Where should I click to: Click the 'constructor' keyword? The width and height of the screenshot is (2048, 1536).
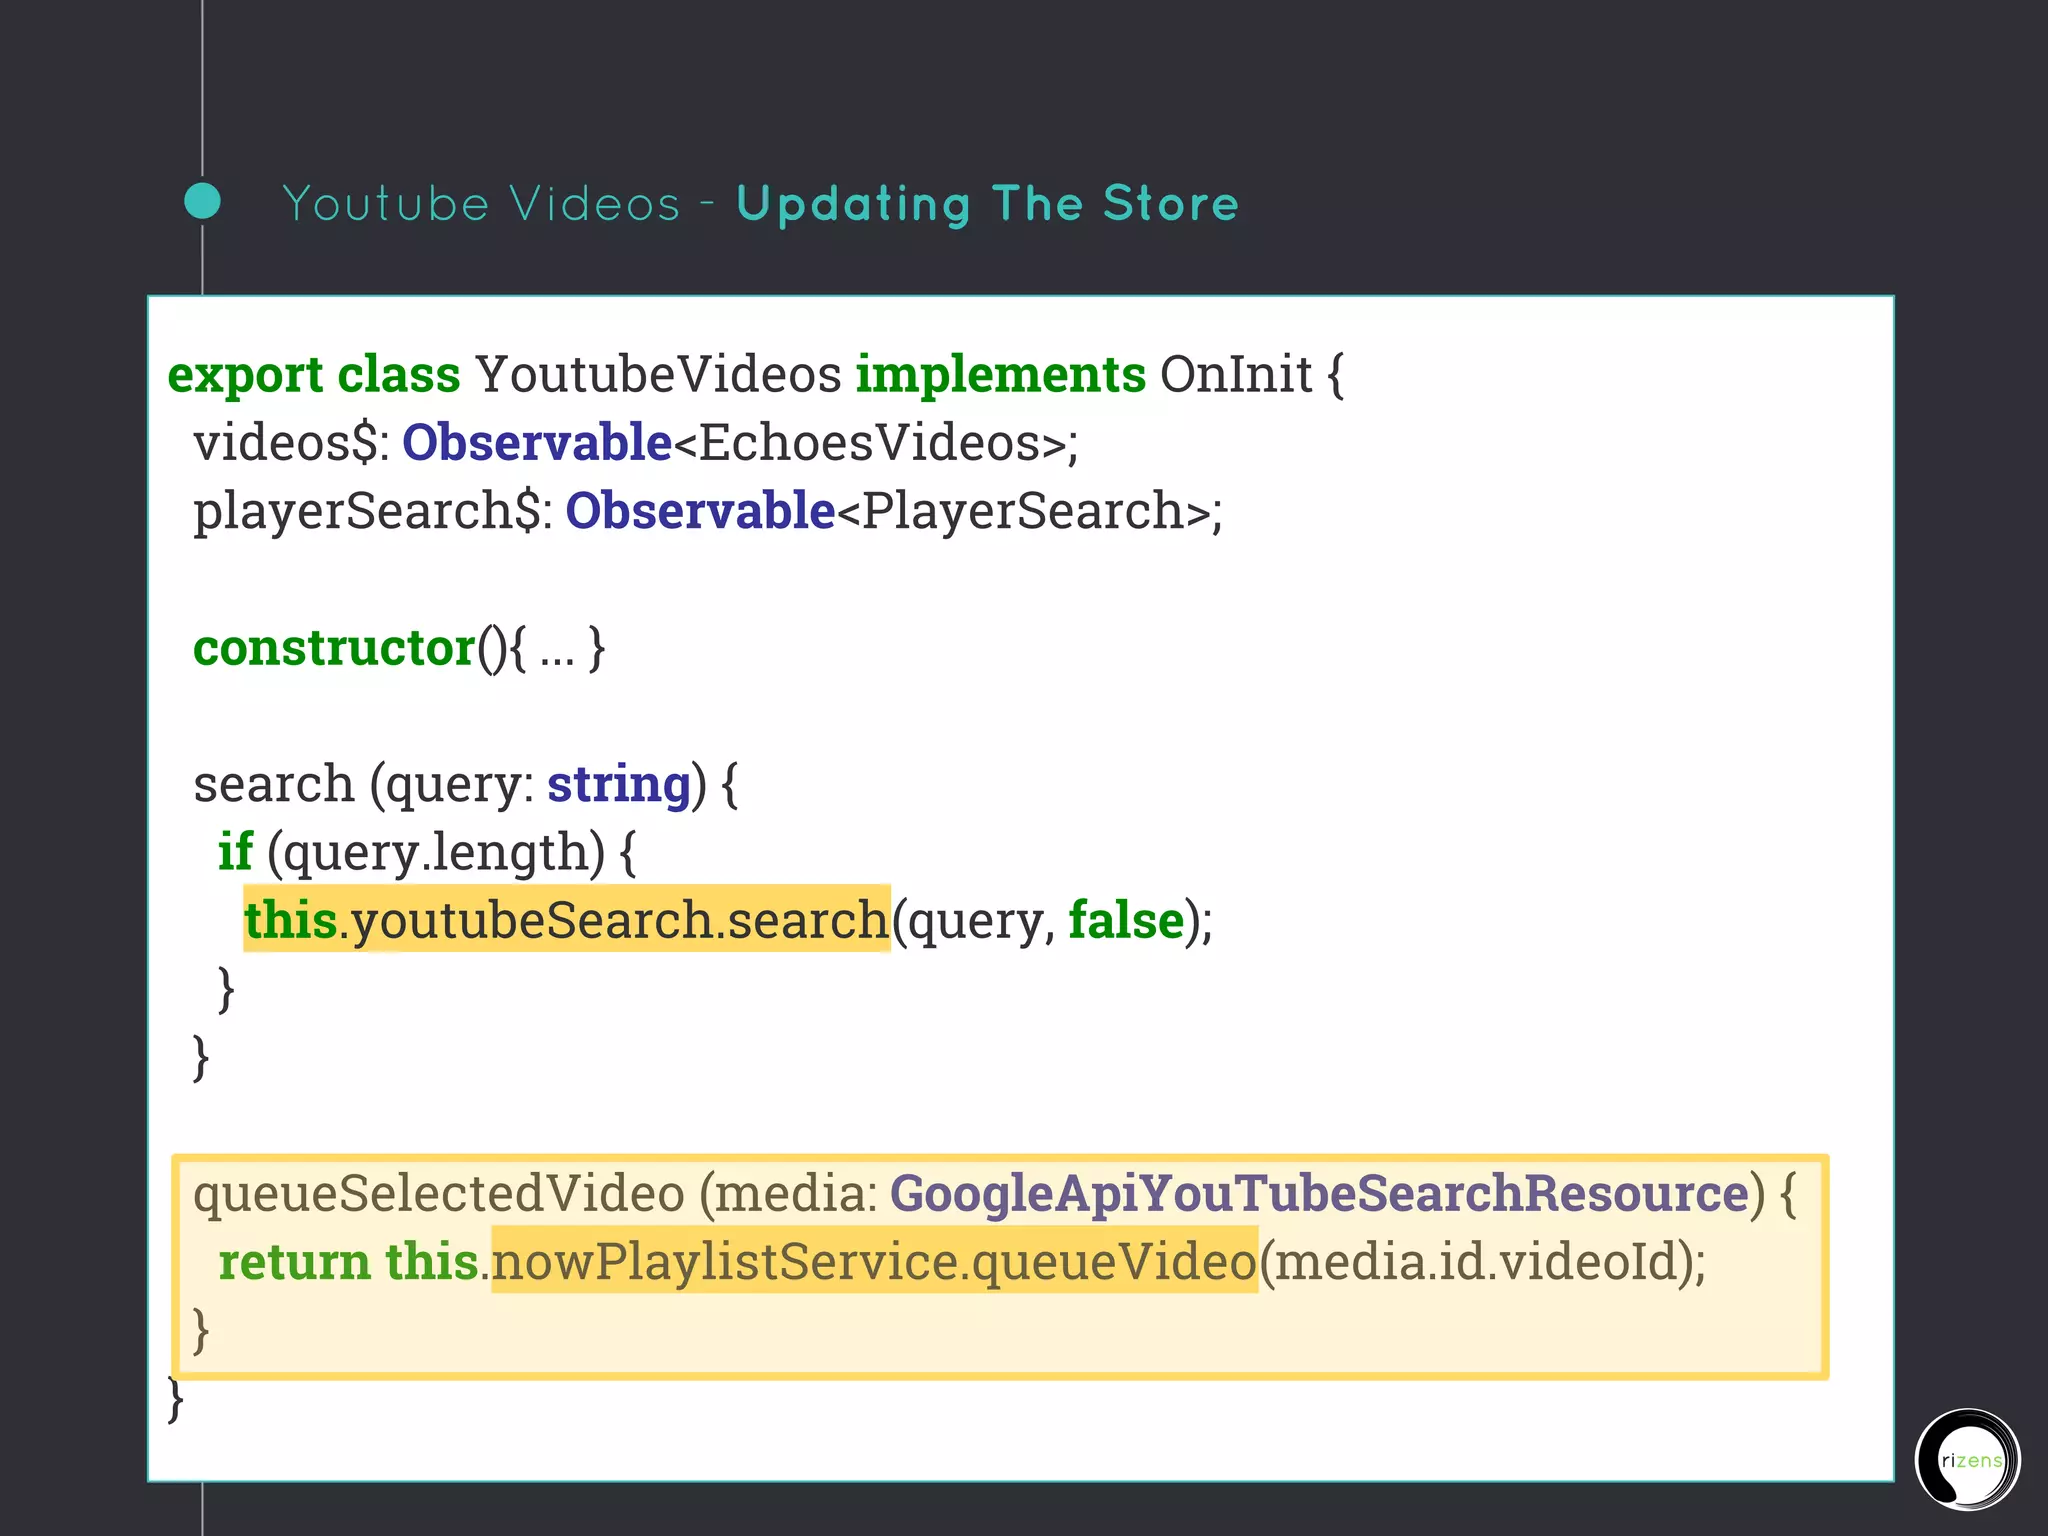pyautogui.click(x=334, y=648)
